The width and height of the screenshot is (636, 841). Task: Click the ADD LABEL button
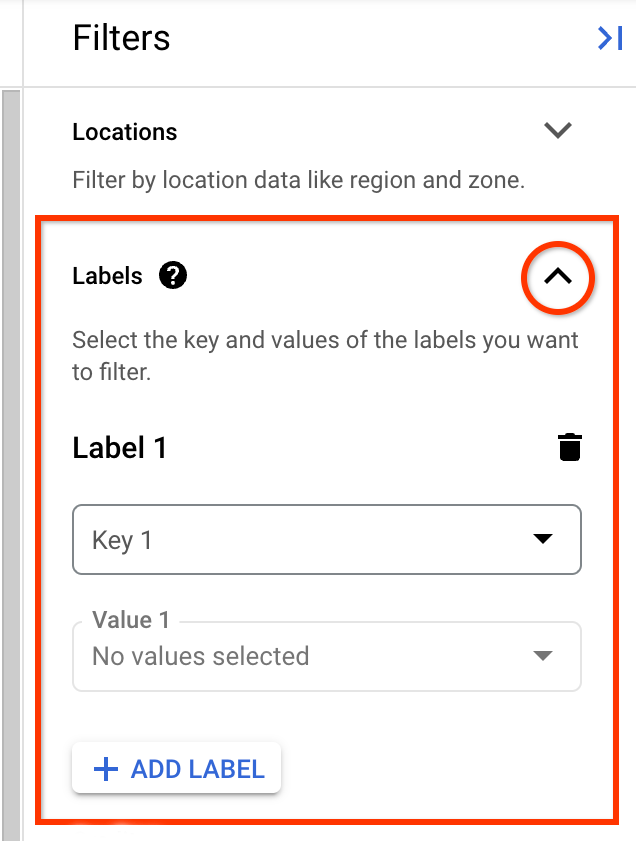[176, 768]
